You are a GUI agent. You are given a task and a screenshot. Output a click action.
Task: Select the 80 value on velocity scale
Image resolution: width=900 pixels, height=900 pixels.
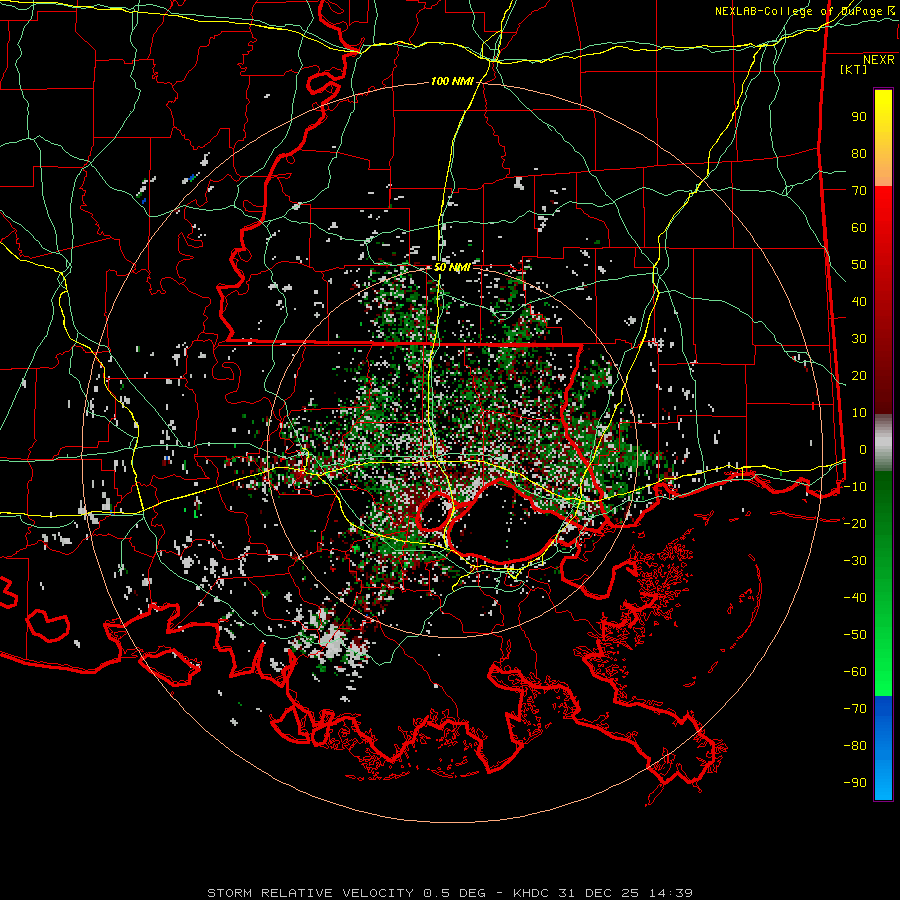coord(859,154)
